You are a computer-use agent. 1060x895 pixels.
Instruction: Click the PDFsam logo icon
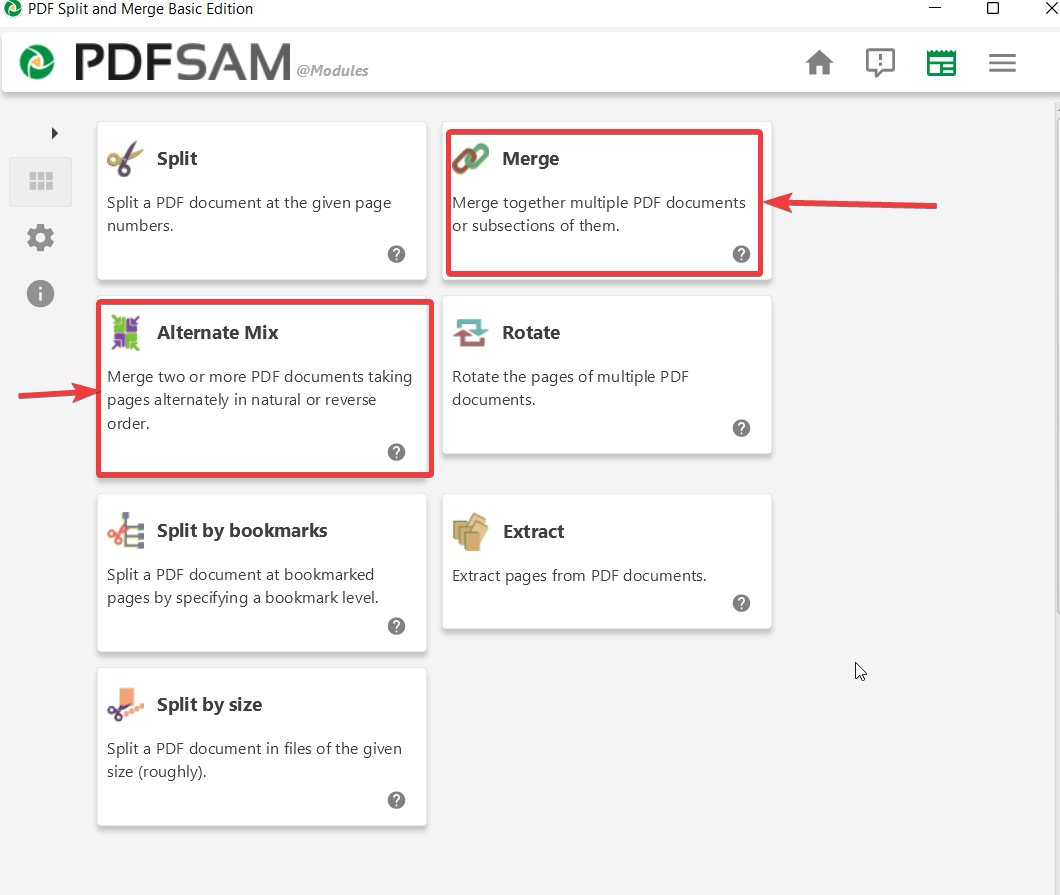[37, 62]
